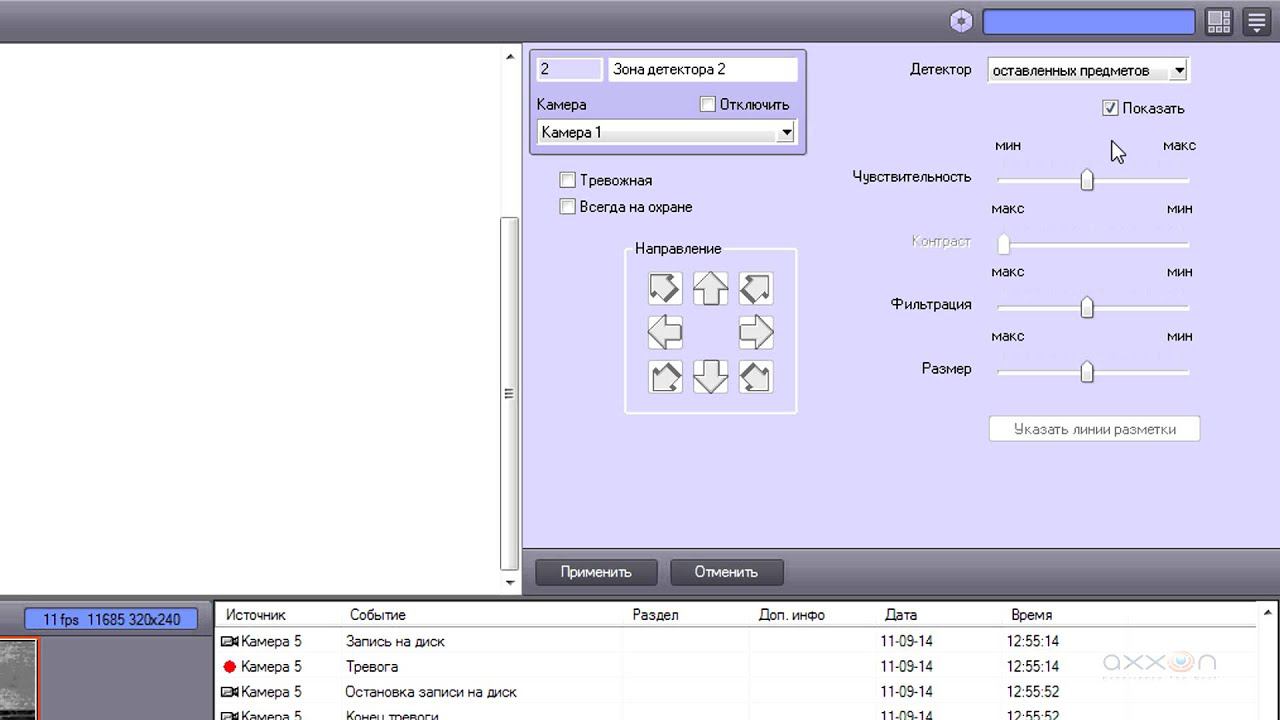Image resolution: width=1280 pixels, height=720 pixels.
Task: Click the down direction arrow in Направление
Action: click(710, 377)
